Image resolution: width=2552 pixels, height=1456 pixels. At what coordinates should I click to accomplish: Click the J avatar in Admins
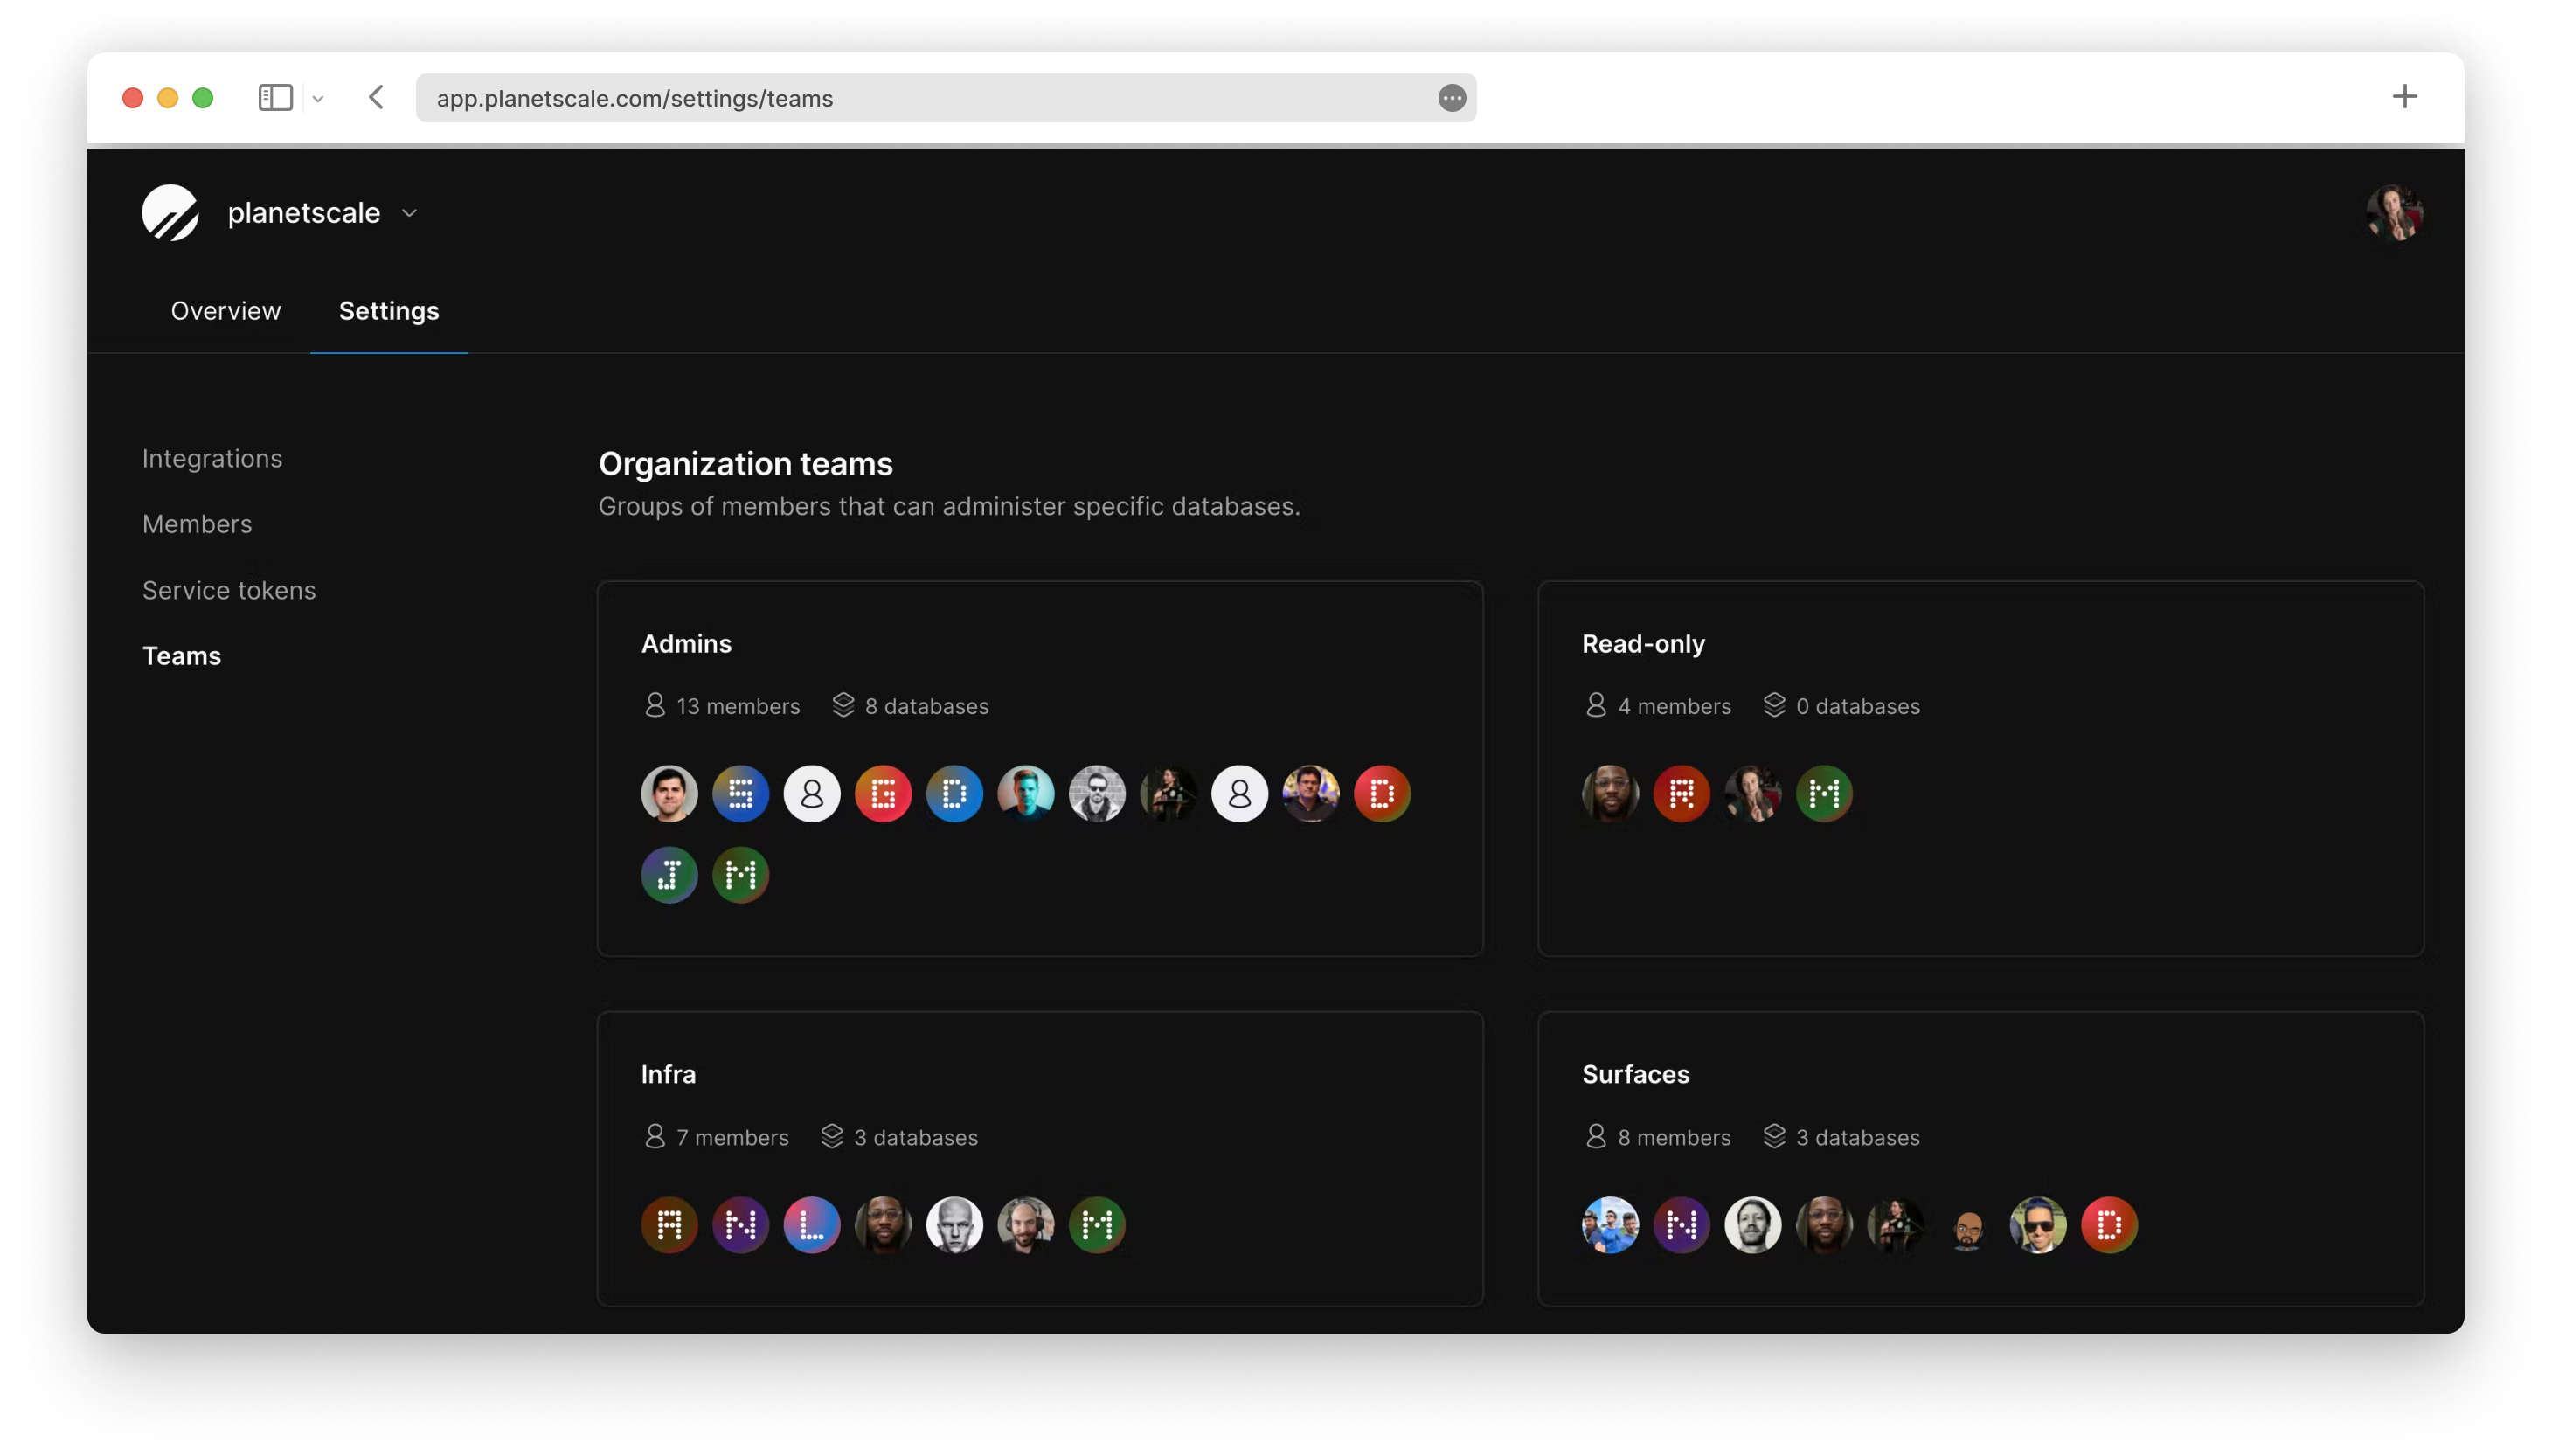[669, 875]
